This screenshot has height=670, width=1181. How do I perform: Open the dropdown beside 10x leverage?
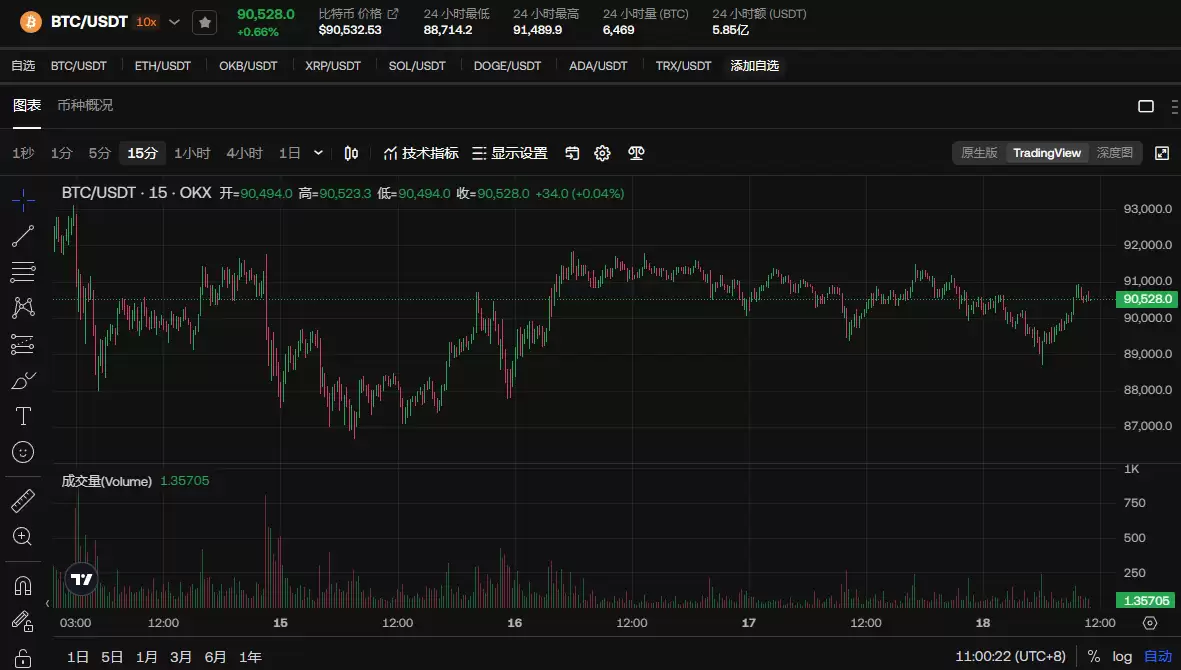click(x=174, y=20)
